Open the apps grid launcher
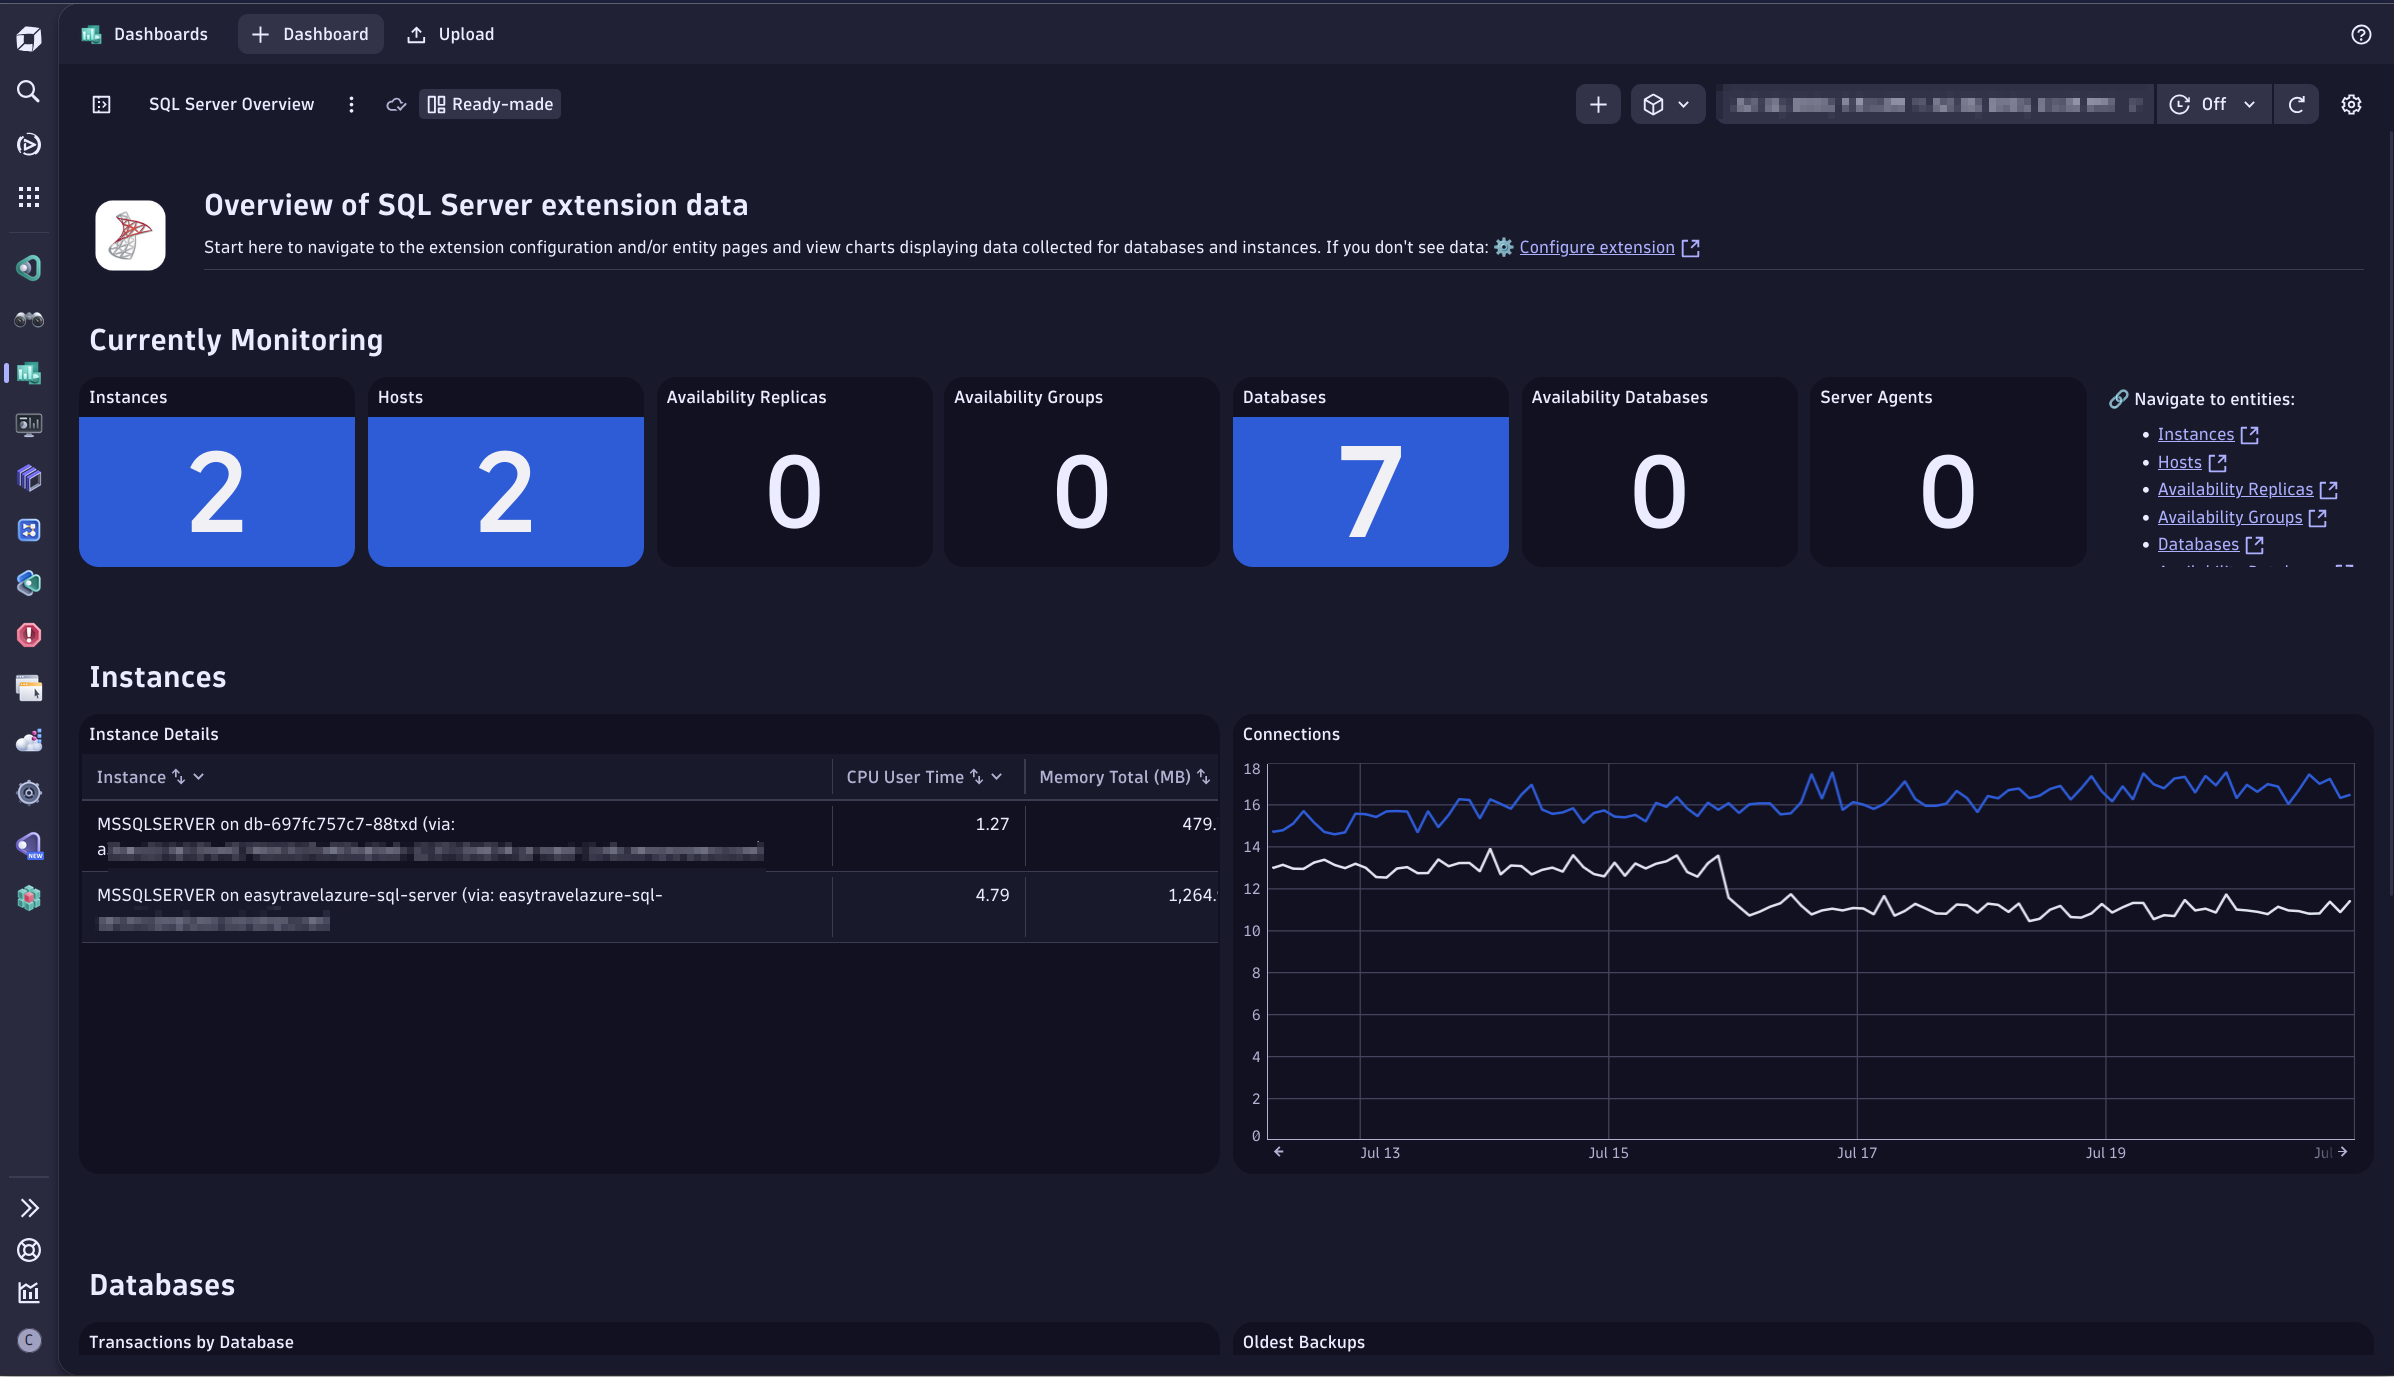The height and width of the screenshot is (1377, 2394). tap(29, 197)
